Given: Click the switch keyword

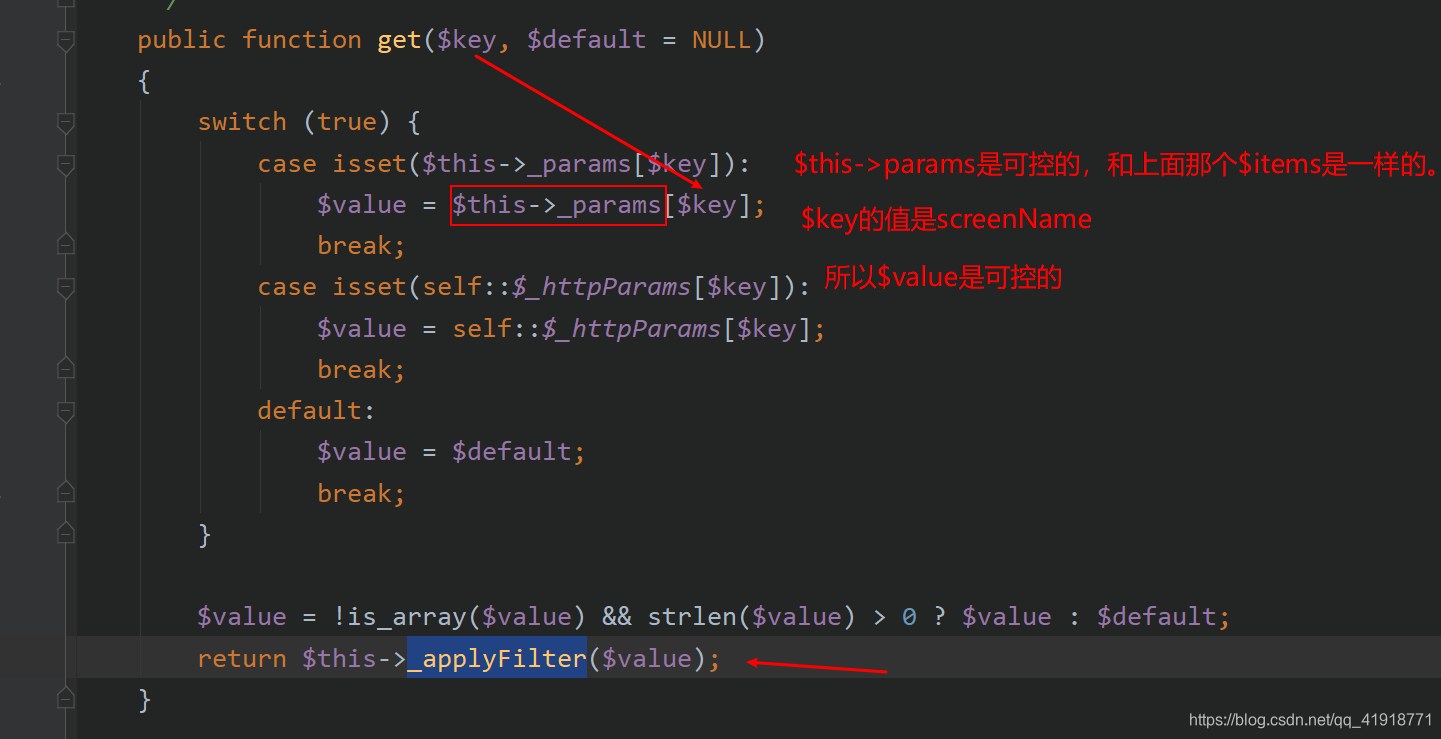Looking at the screenshot, I should click(242, 122).
